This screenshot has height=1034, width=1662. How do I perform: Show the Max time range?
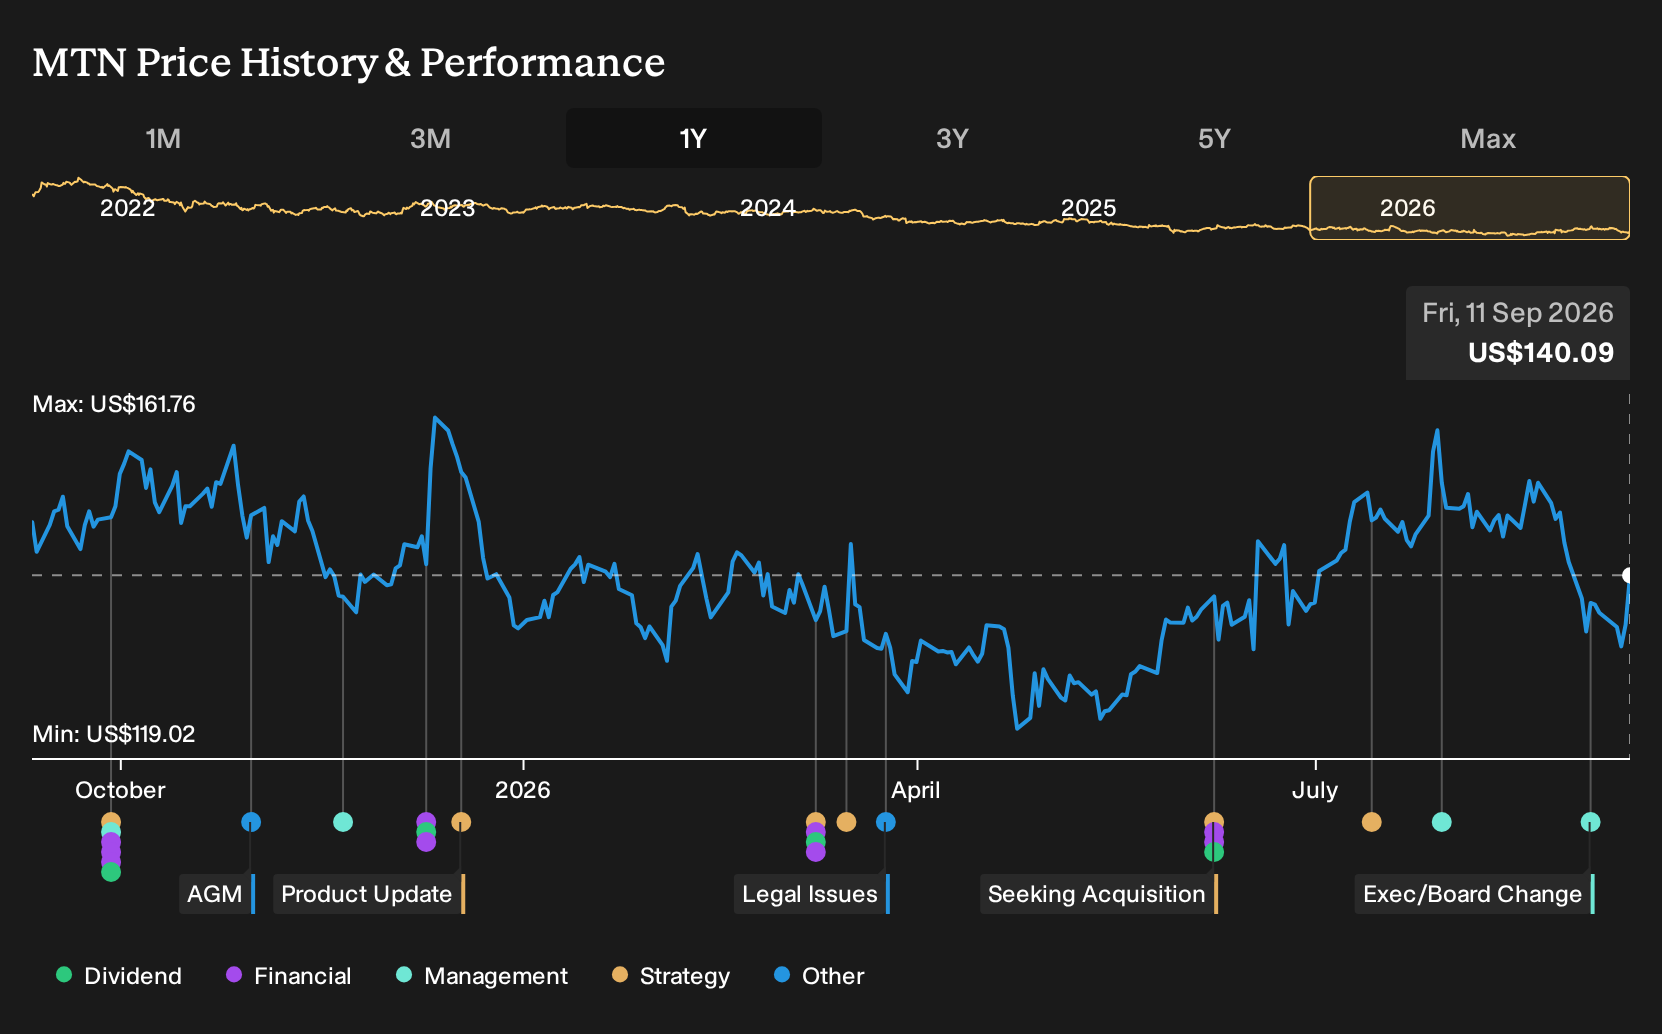coord(1488,138)
